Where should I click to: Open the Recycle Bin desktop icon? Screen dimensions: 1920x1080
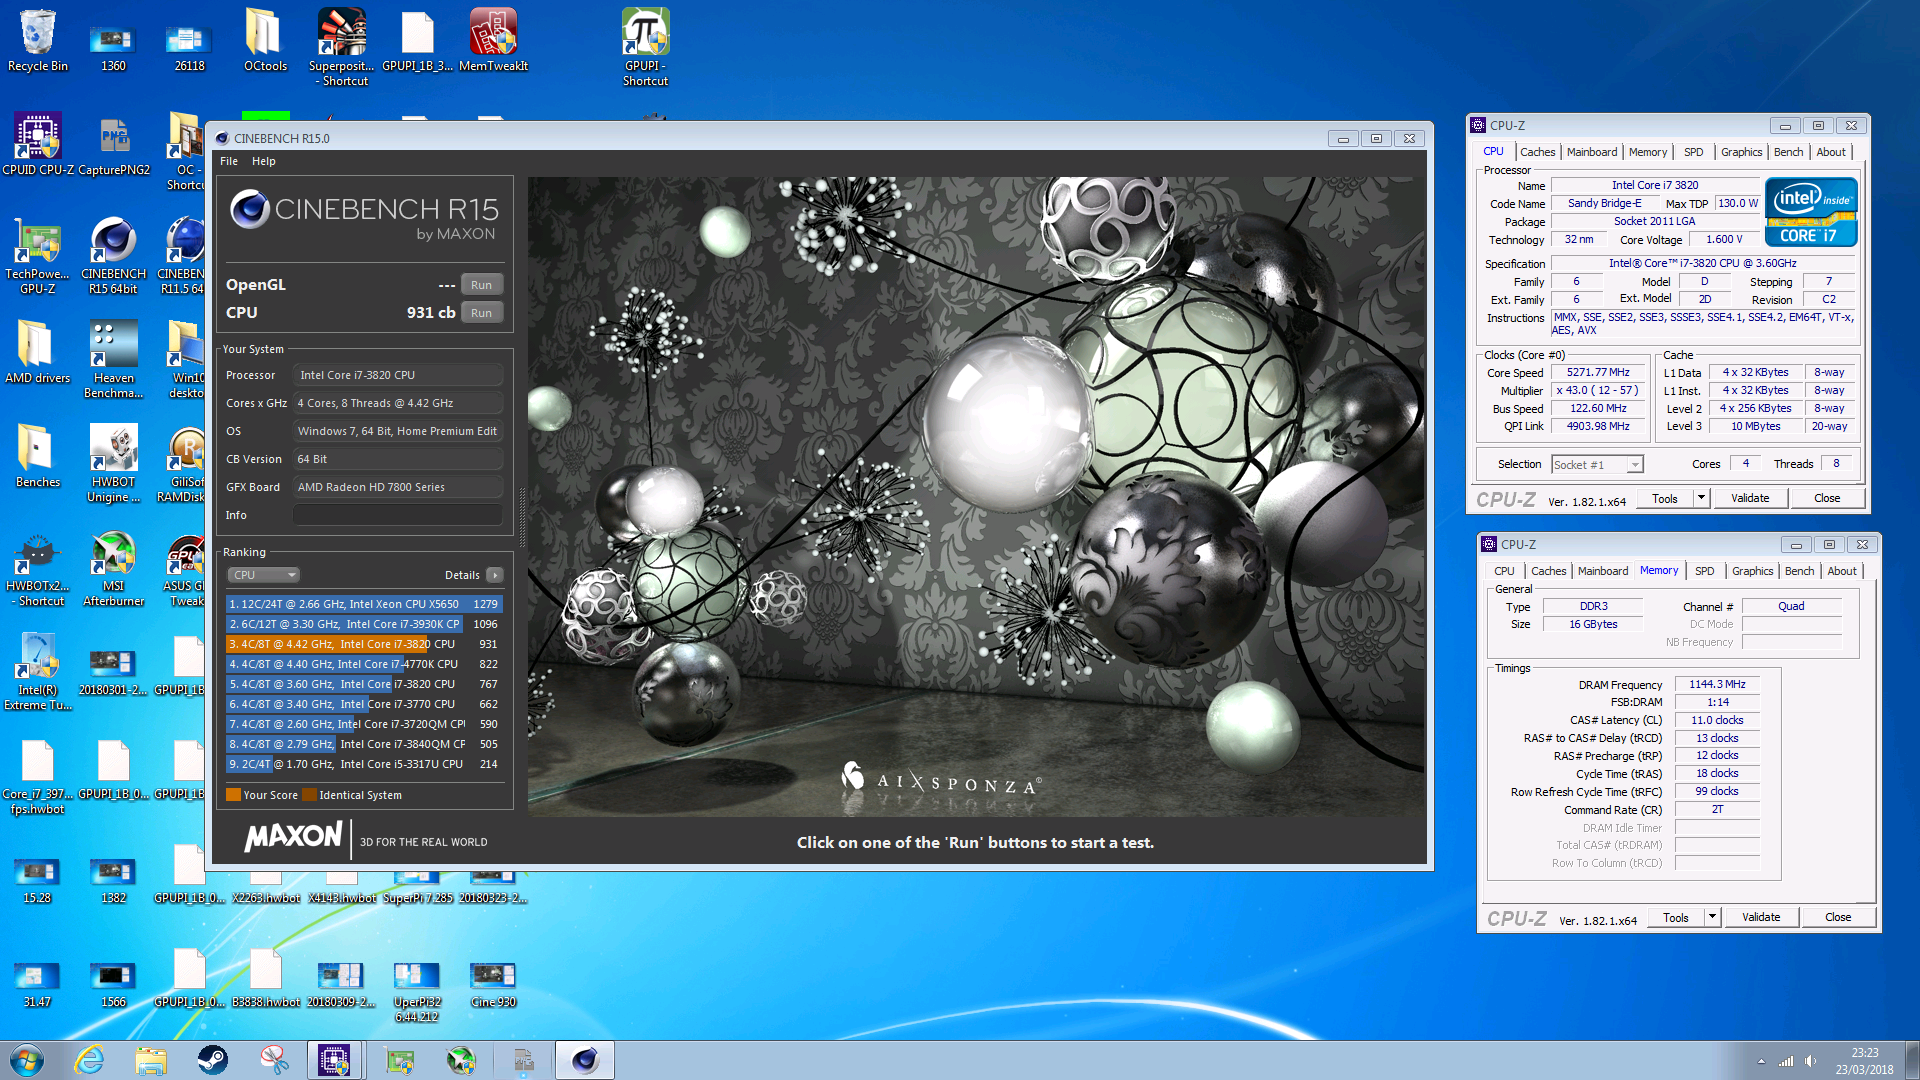(38, 40)
